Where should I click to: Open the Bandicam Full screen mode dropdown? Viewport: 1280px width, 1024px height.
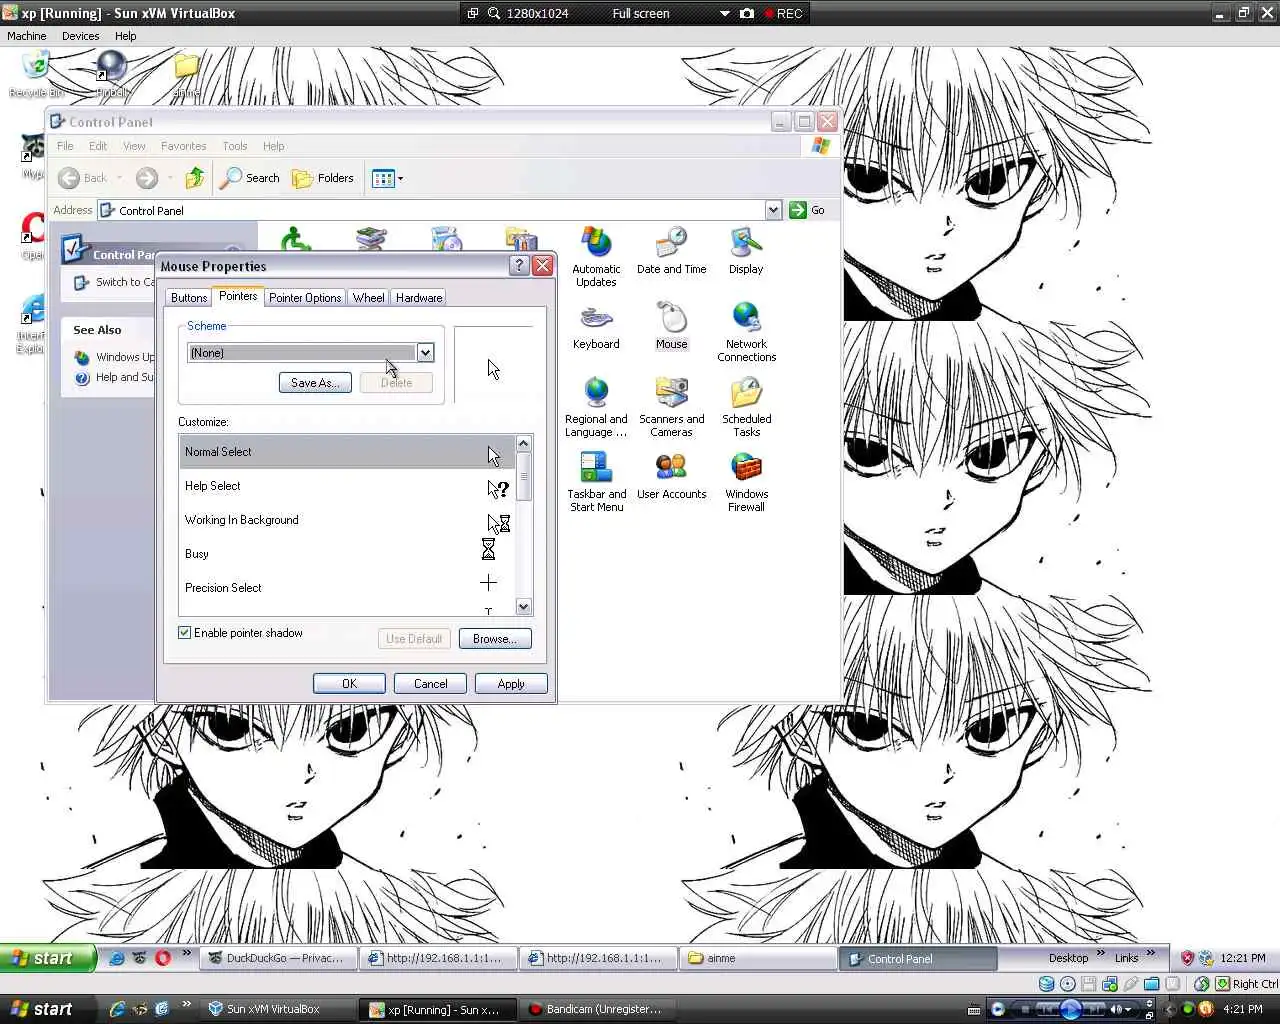pos(725,13)
